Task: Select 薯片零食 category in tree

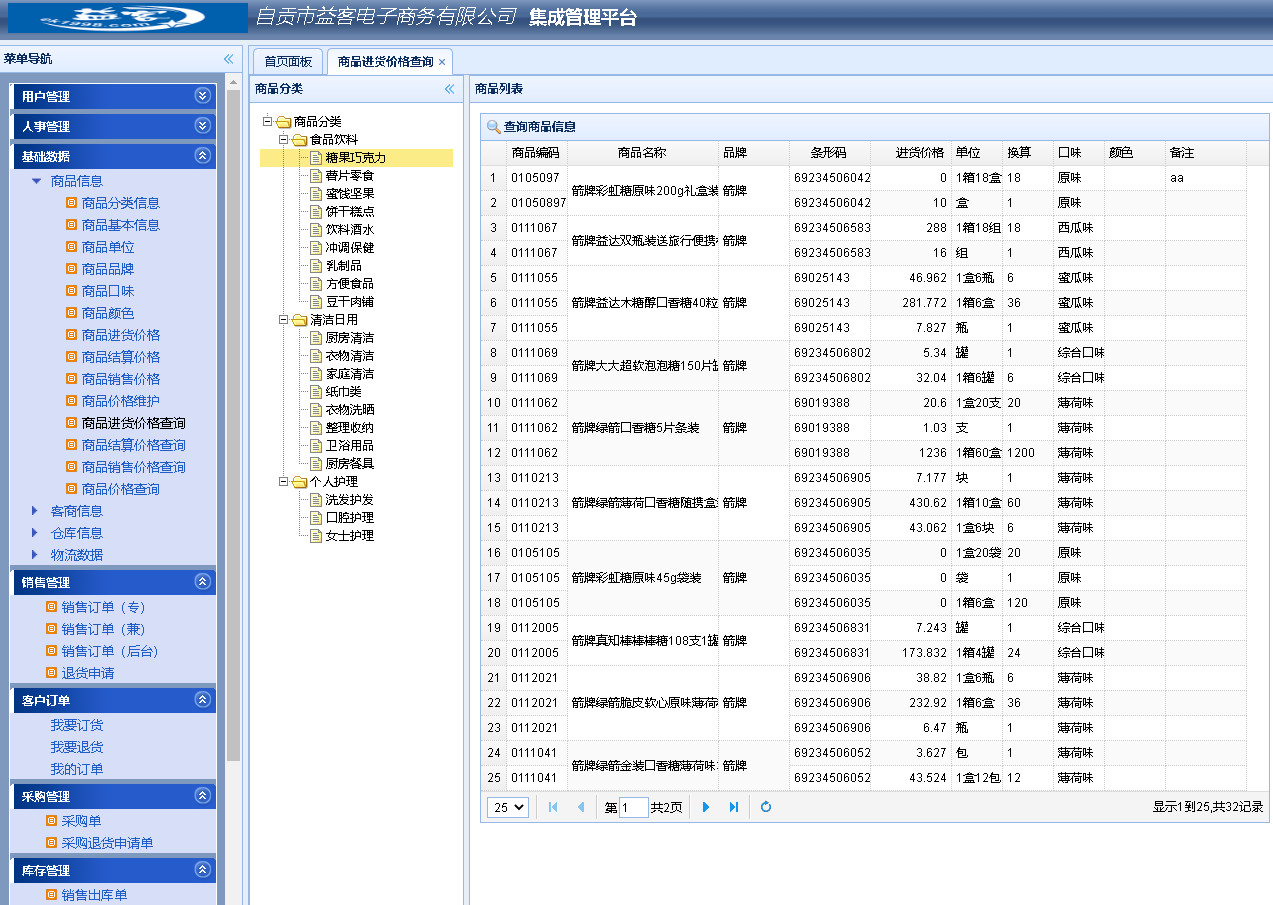Action: pos(349,176)
